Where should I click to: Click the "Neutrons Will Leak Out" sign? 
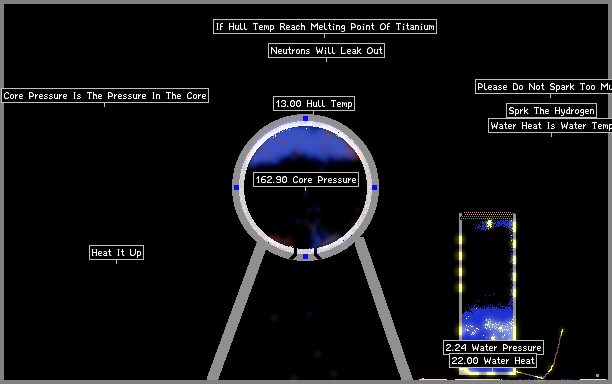coord(326,51)
